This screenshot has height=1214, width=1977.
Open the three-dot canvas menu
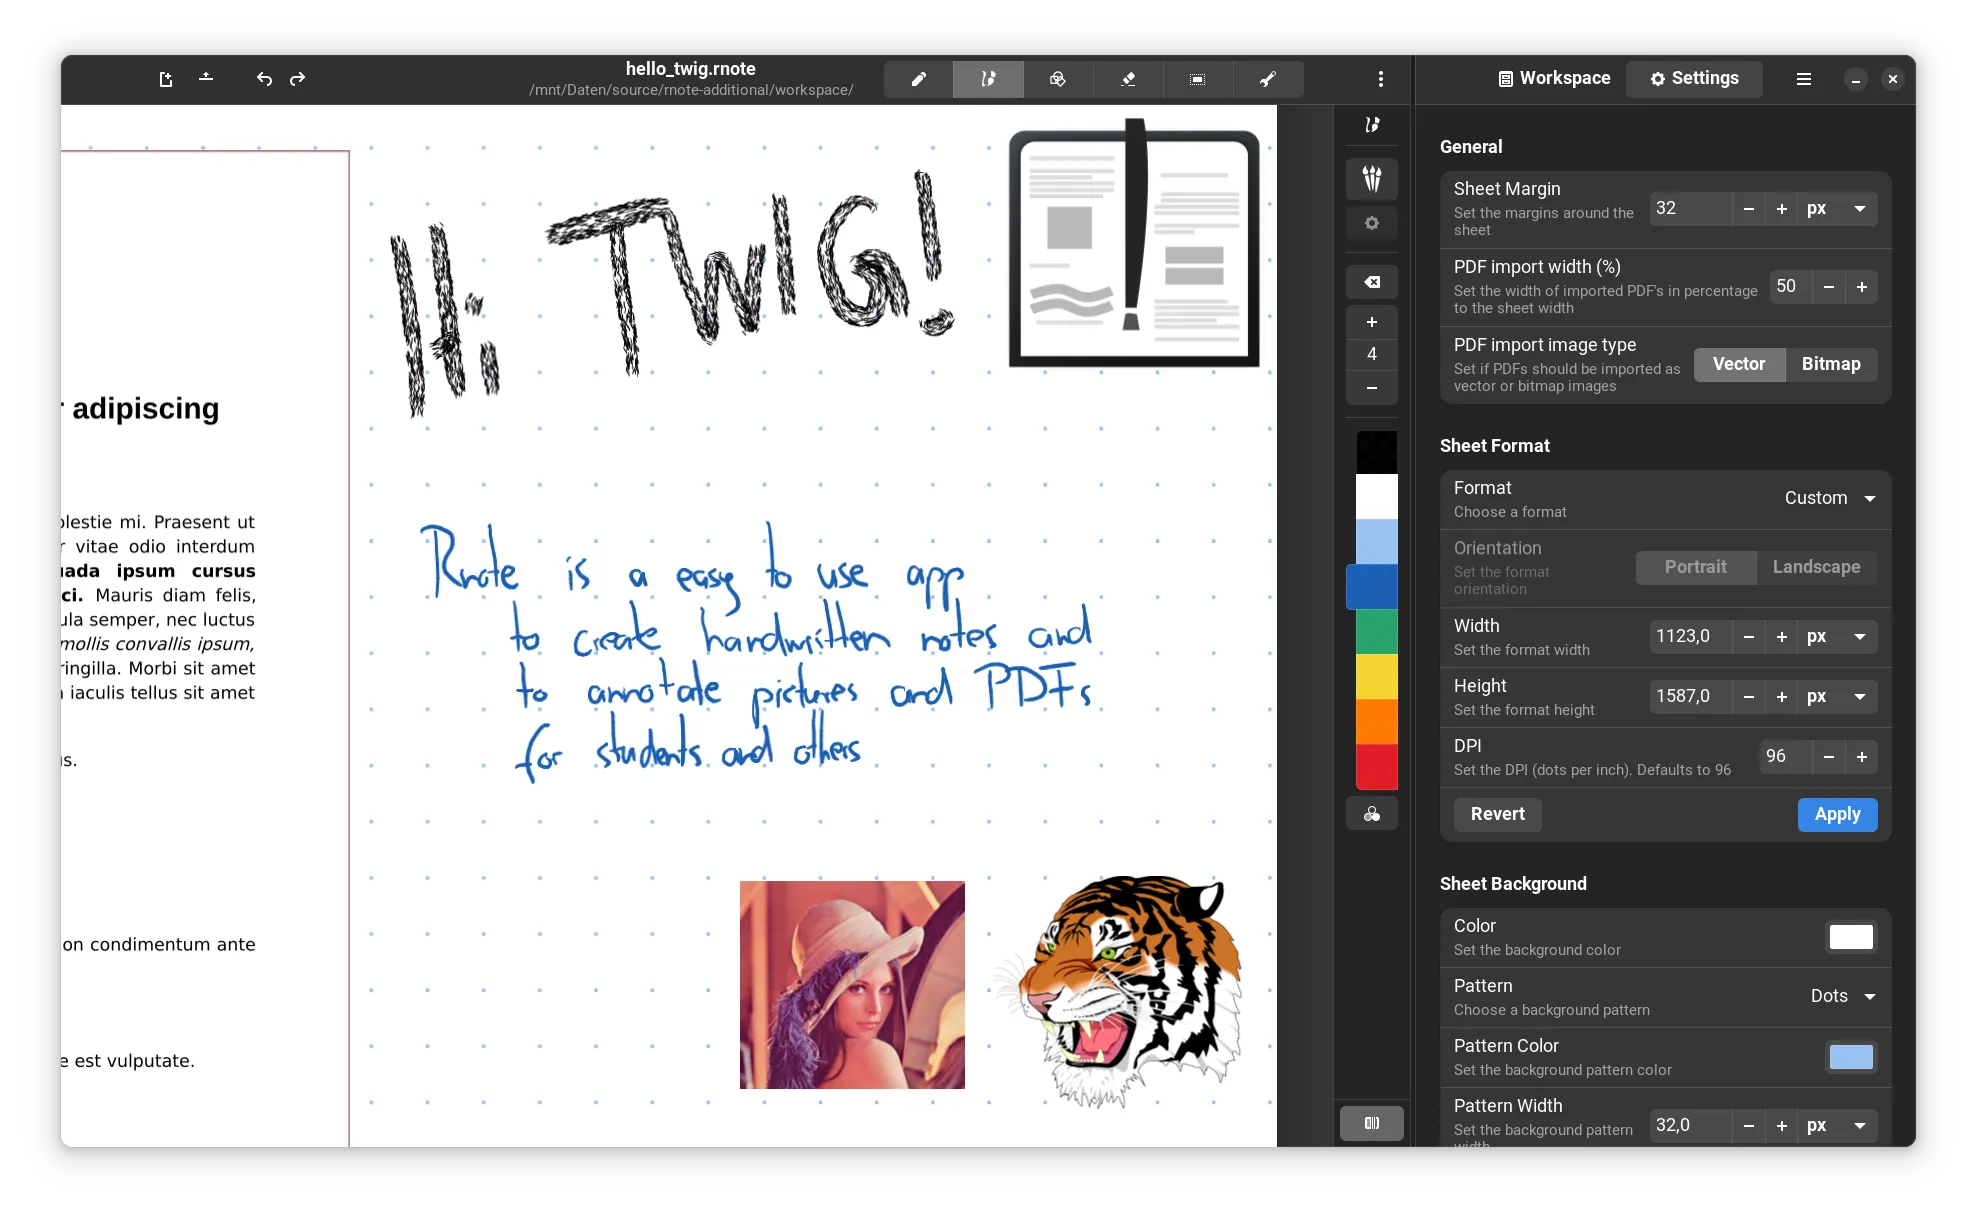click(x=1380, y=79)
